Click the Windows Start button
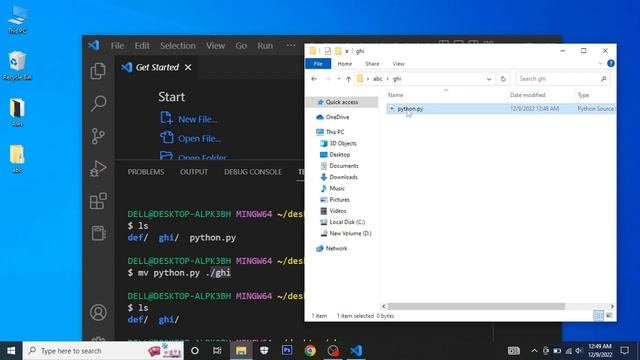Viewport: 640px width, 360px height. click(11, 351)
